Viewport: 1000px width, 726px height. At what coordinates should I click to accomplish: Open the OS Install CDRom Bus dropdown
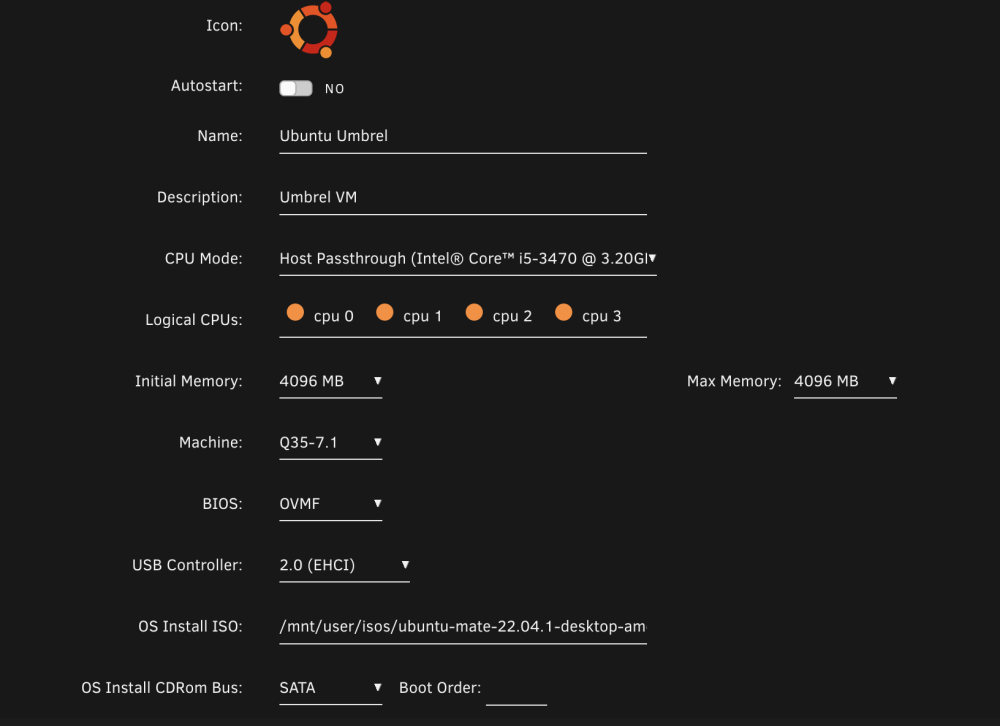[330, 688]
